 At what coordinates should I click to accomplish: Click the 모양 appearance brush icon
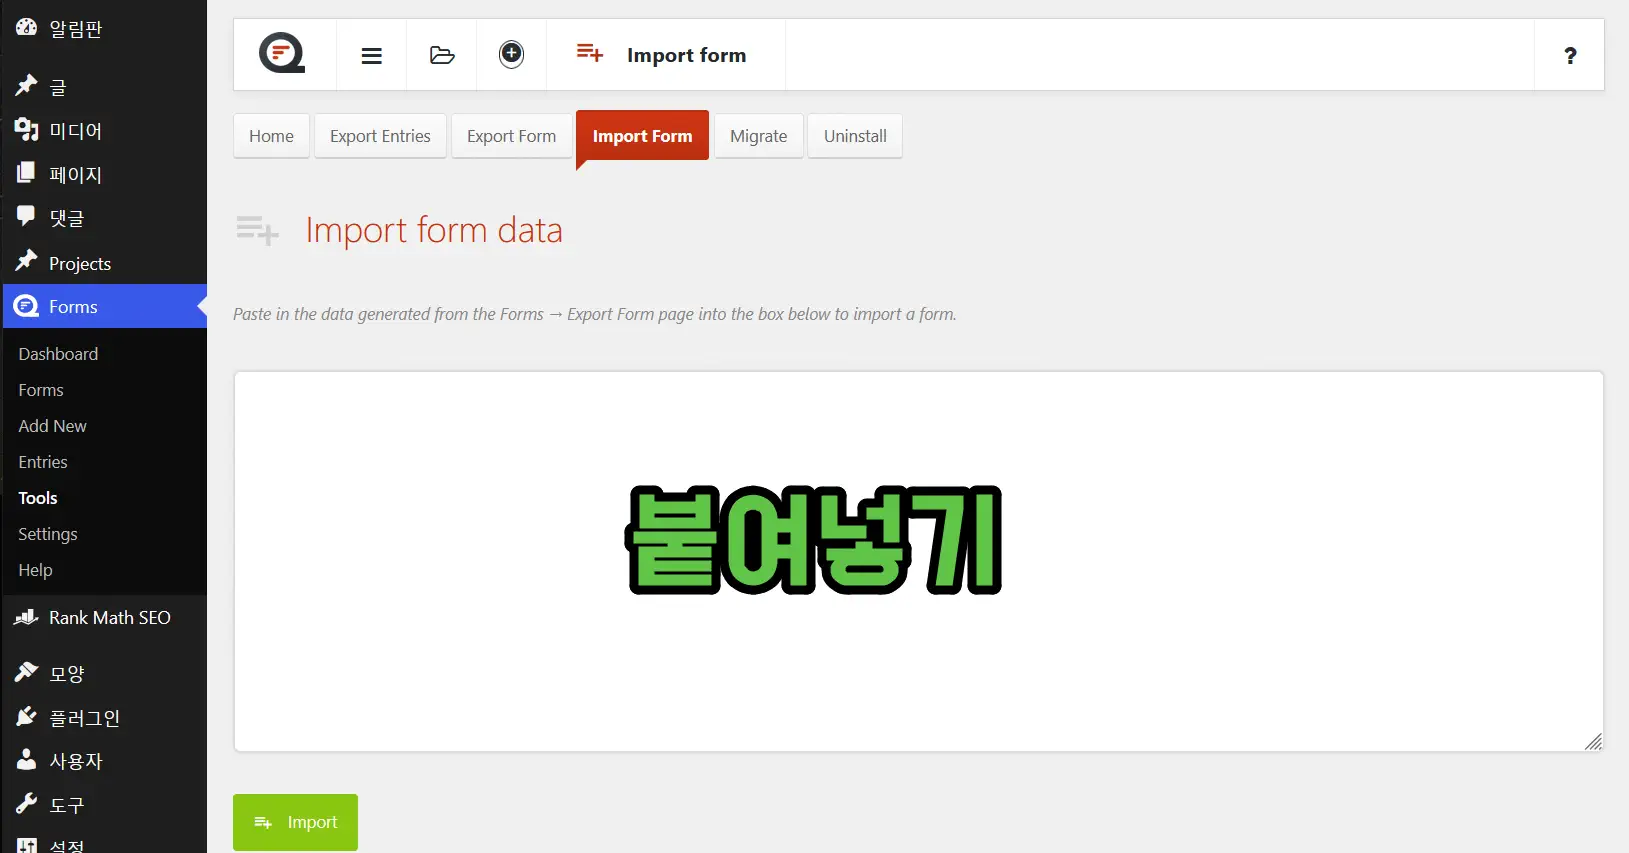coord(26,672)
